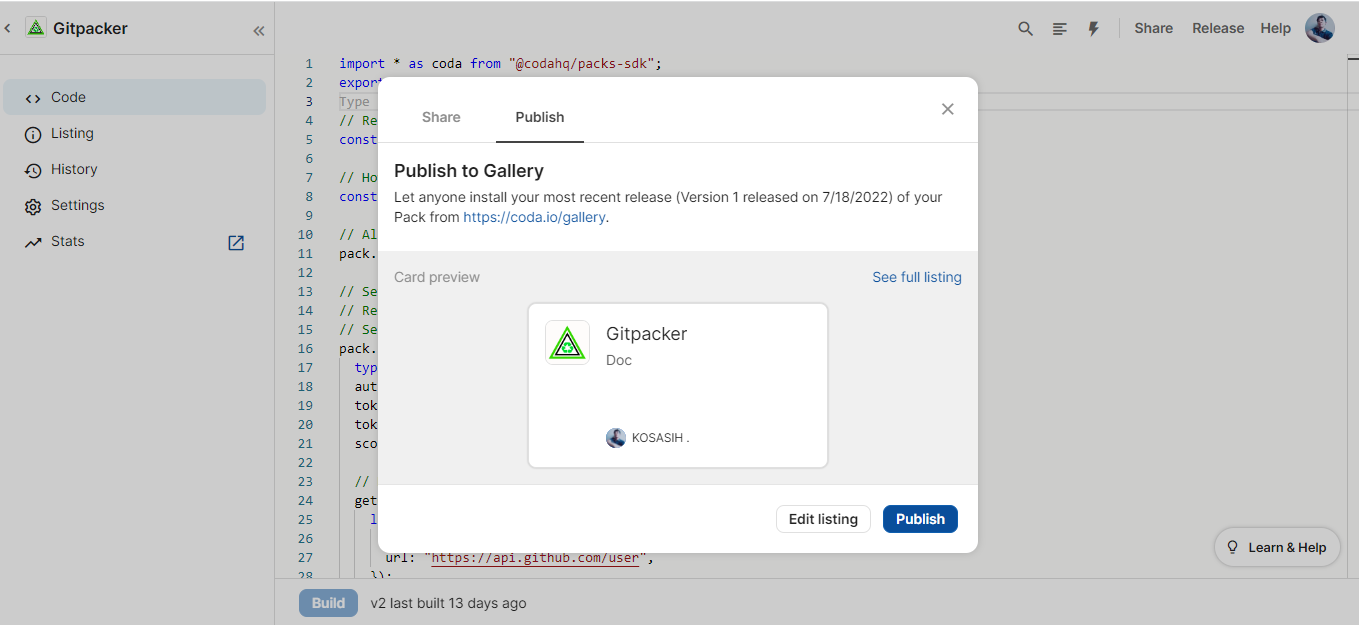1359x625 pixels.
Task: Click the Edit listing button
Action: point(823,519)
